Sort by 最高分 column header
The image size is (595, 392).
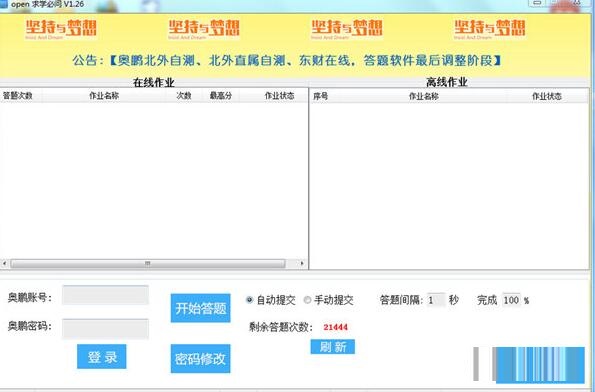220,96
